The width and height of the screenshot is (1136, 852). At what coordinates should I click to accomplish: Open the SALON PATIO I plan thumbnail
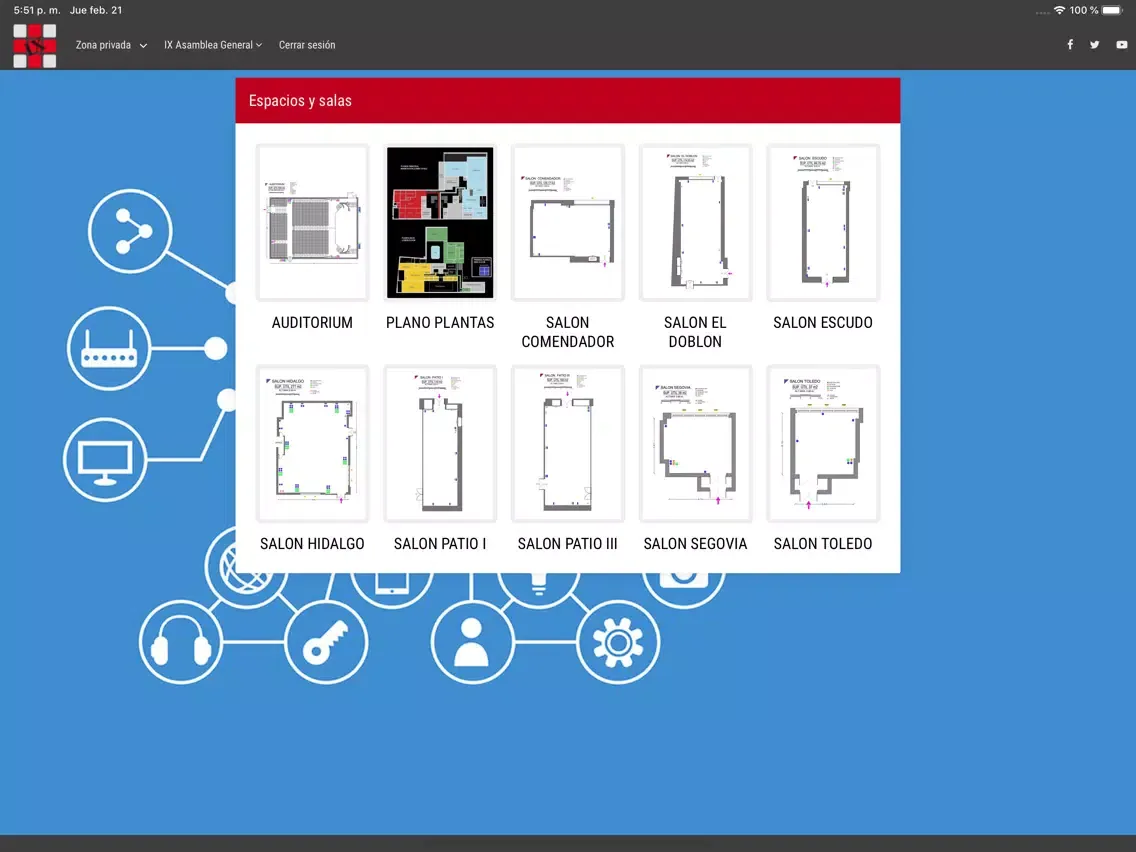tap(440, 443)
